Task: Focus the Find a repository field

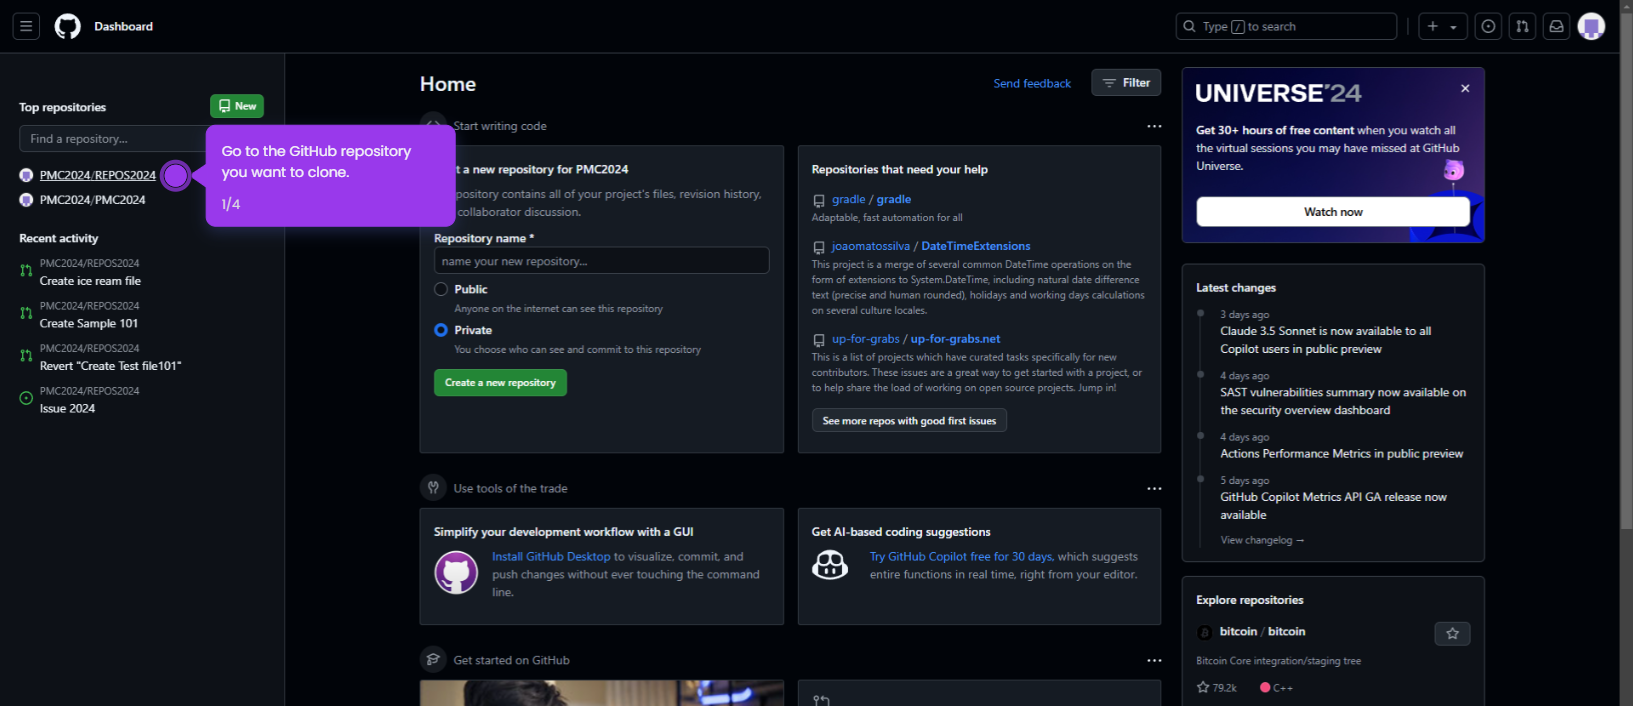Action: point(112,139)
